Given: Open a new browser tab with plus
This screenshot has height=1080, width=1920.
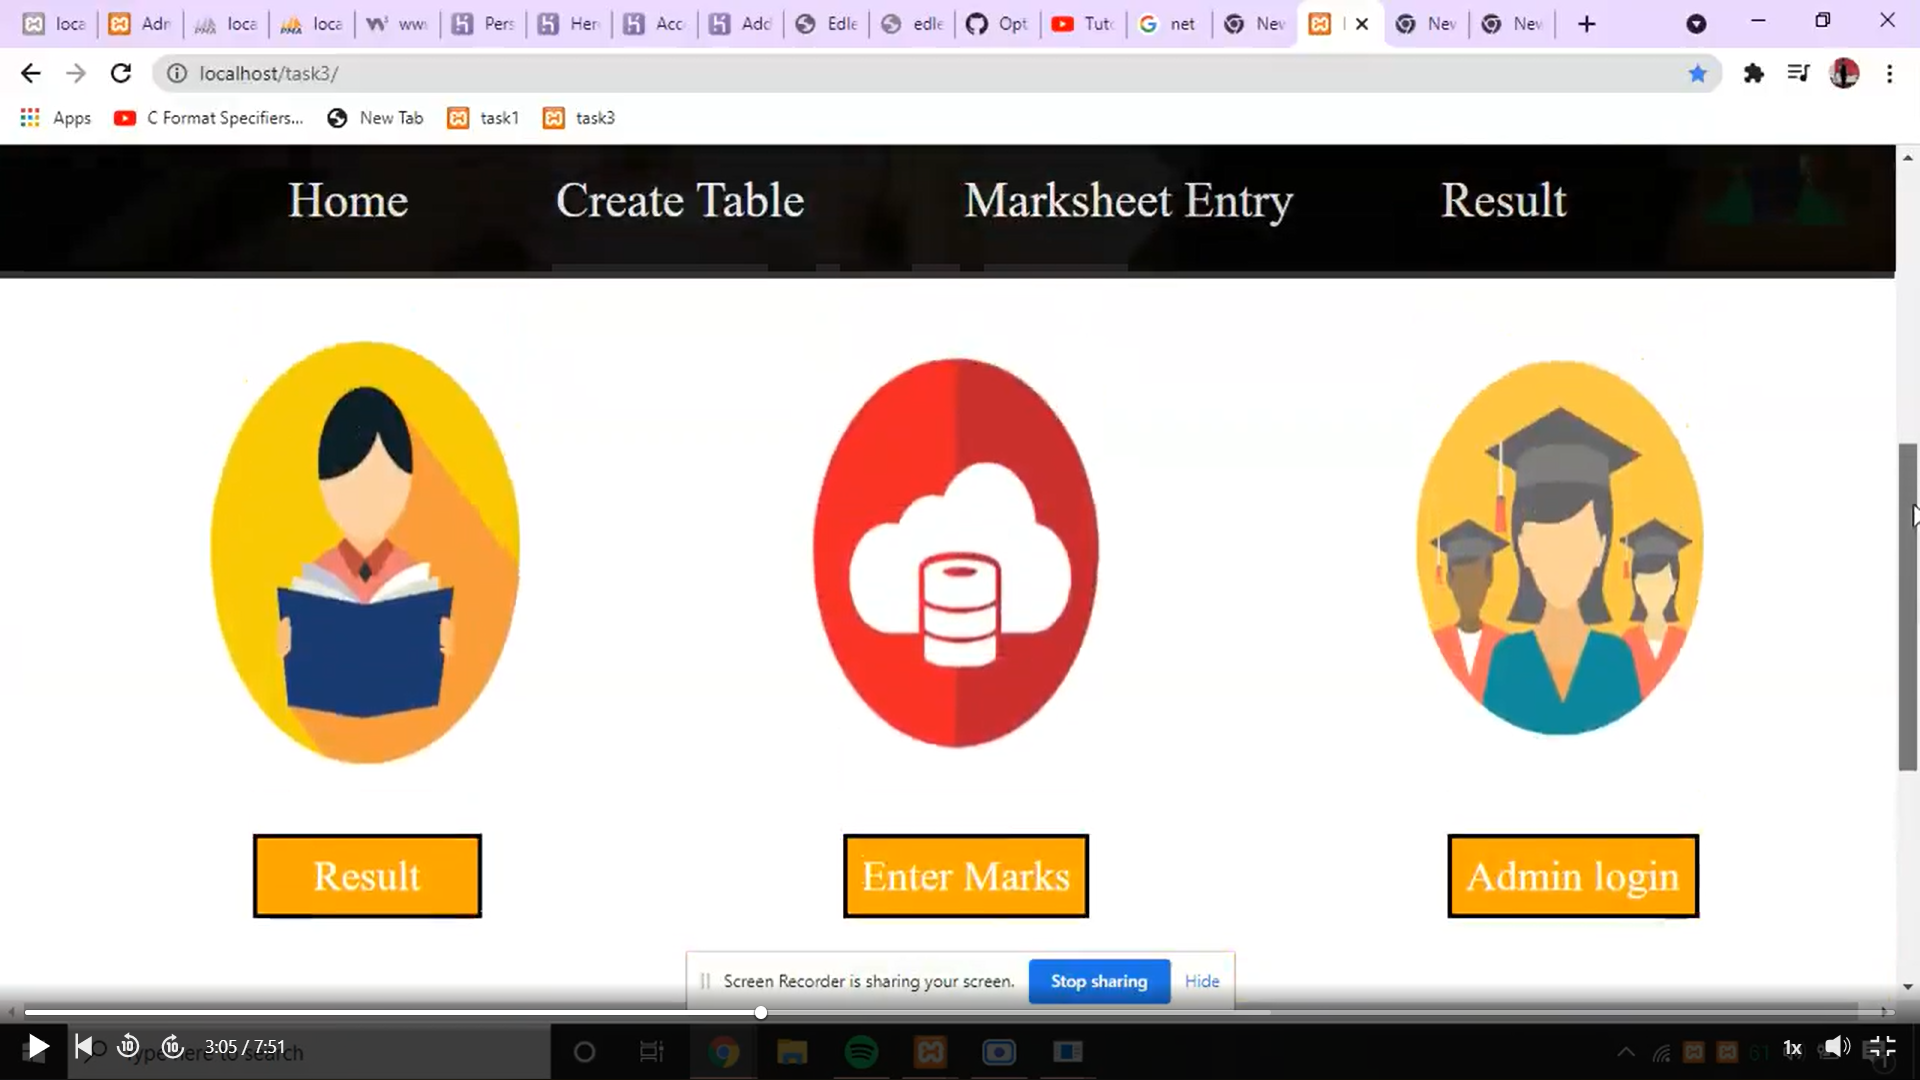Looking at the screenshot, I should [x=1587, y=24].
